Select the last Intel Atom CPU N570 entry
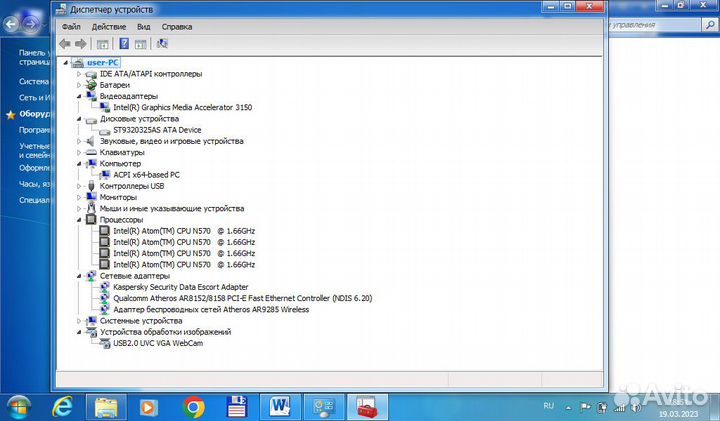Viewport: 720px width, 421px height. 184,264
